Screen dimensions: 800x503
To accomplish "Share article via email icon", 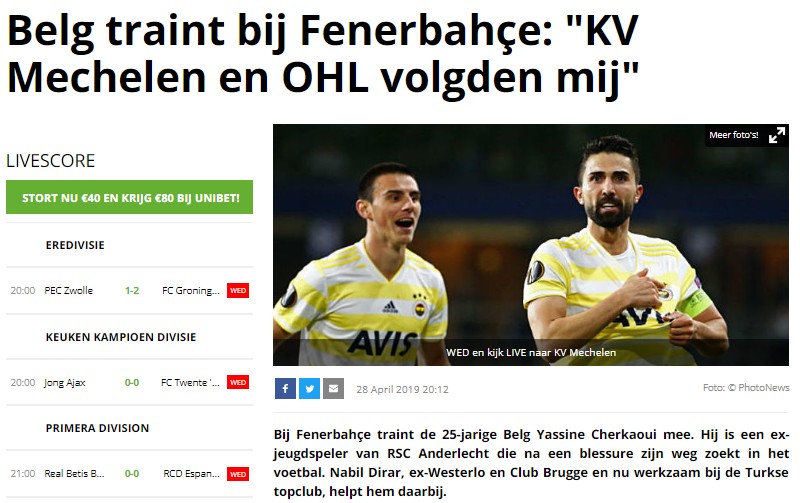I will coord(333,389).
